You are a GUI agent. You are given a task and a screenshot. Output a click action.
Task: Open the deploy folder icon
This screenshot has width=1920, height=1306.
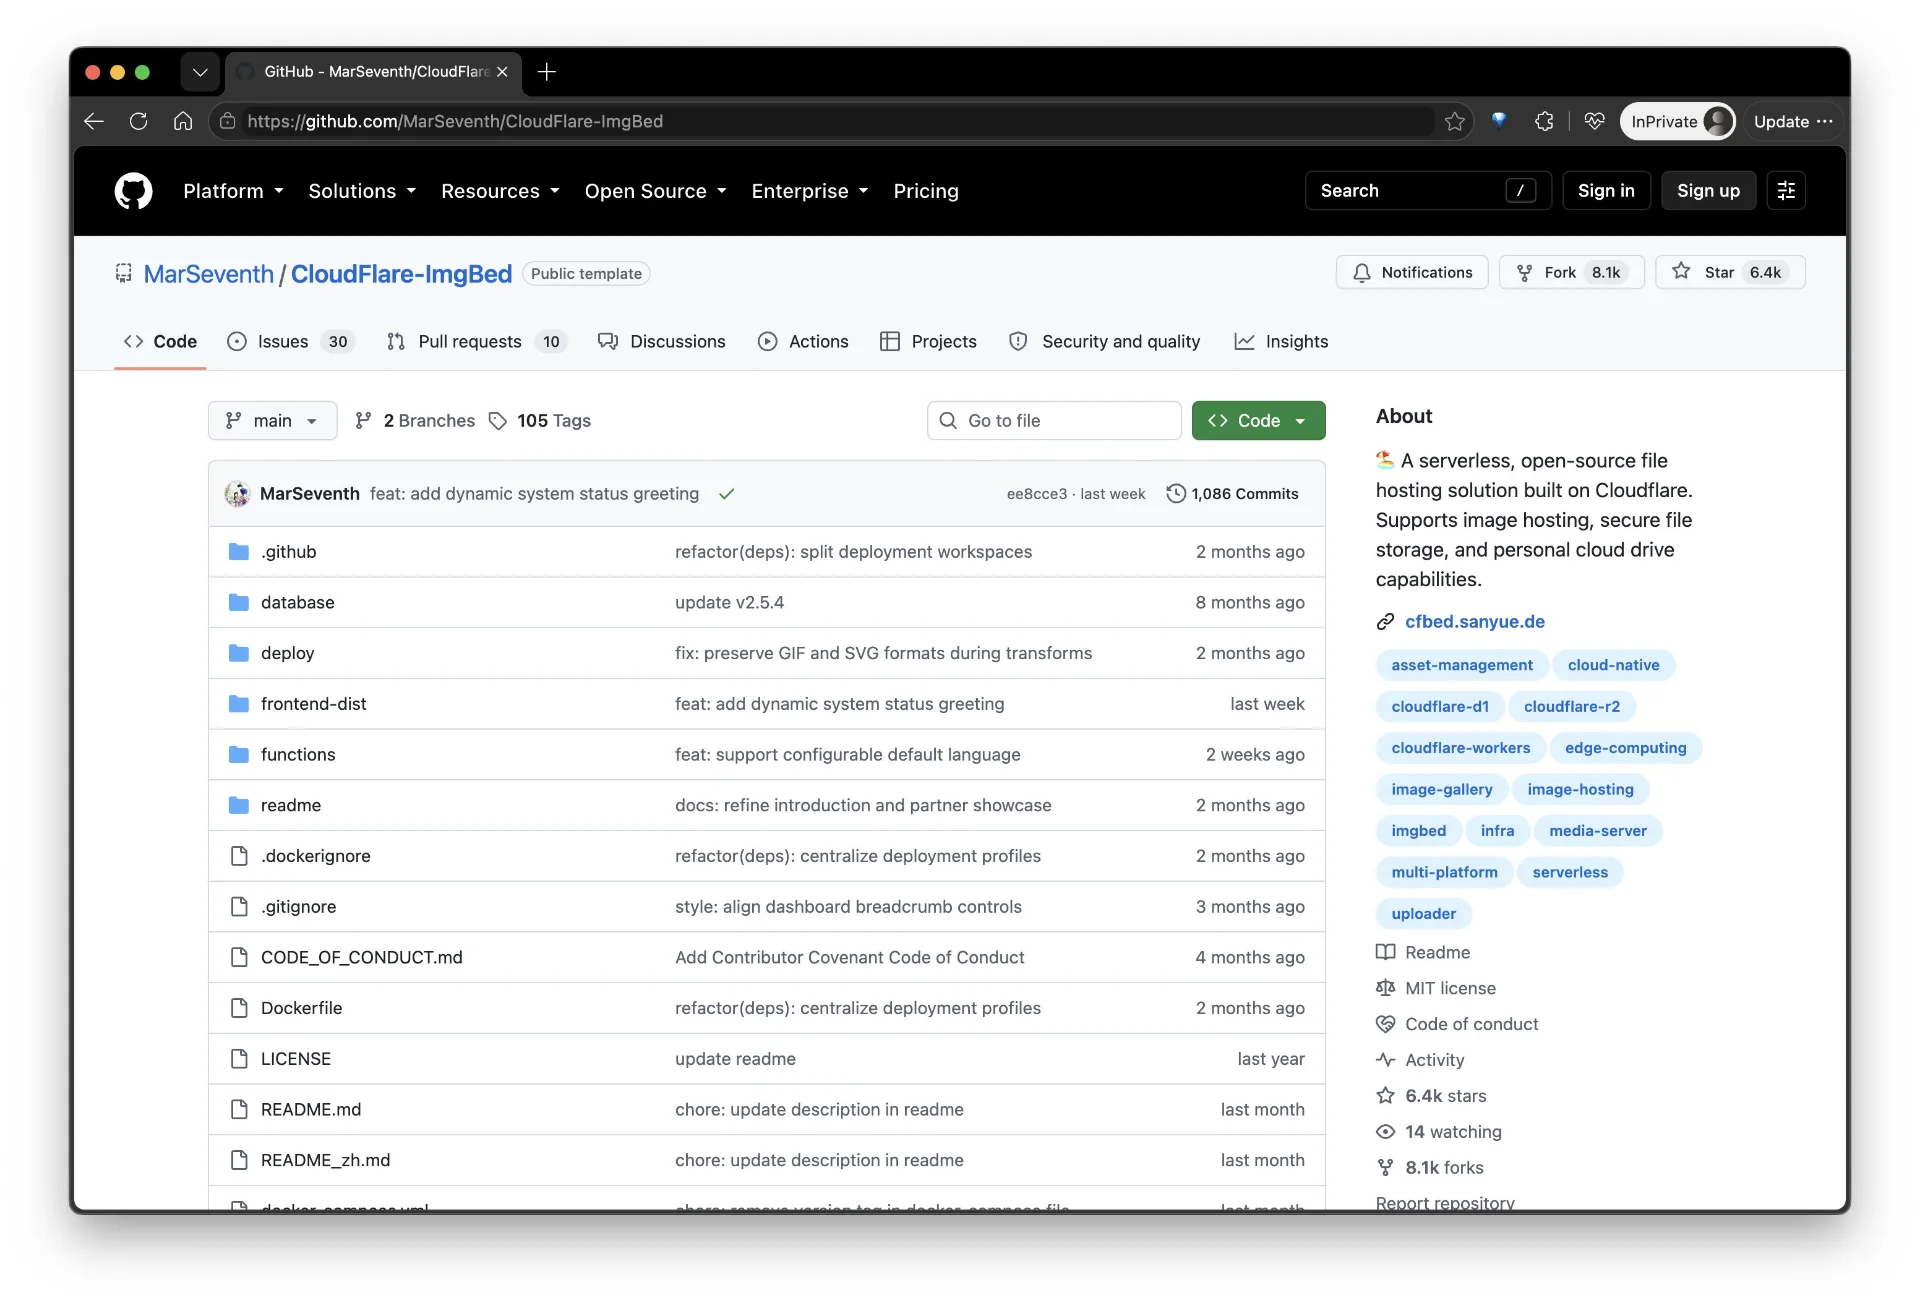[238, 653]
